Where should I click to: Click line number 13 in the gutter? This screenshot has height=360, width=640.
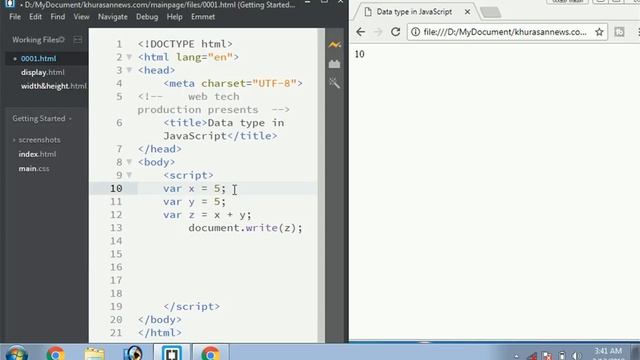116,228
